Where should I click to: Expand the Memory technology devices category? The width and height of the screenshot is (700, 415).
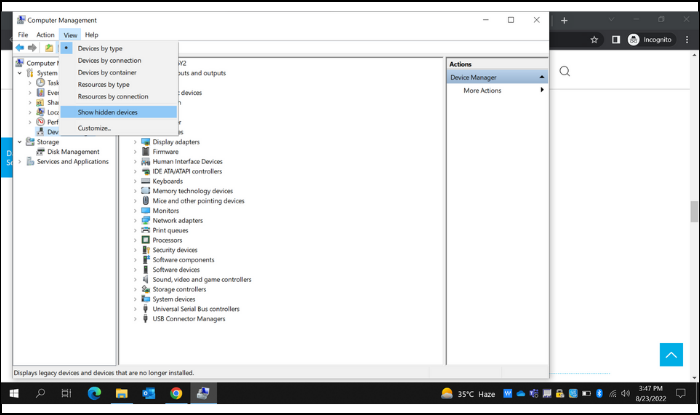point(135,191)
